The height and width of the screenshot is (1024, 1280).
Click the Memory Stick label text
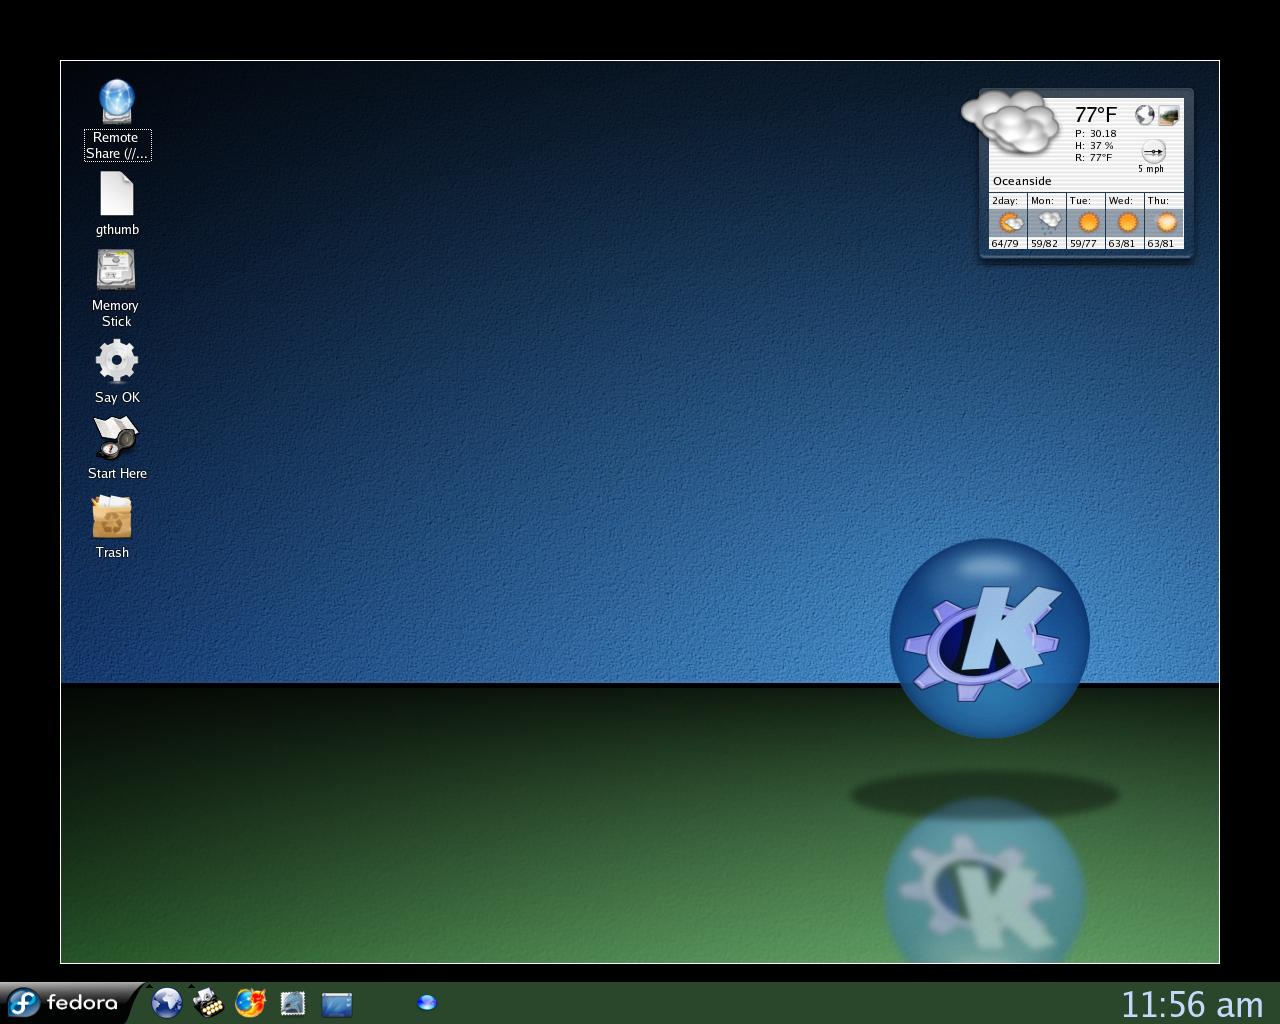pyautogui.click(x=116, y=313)
